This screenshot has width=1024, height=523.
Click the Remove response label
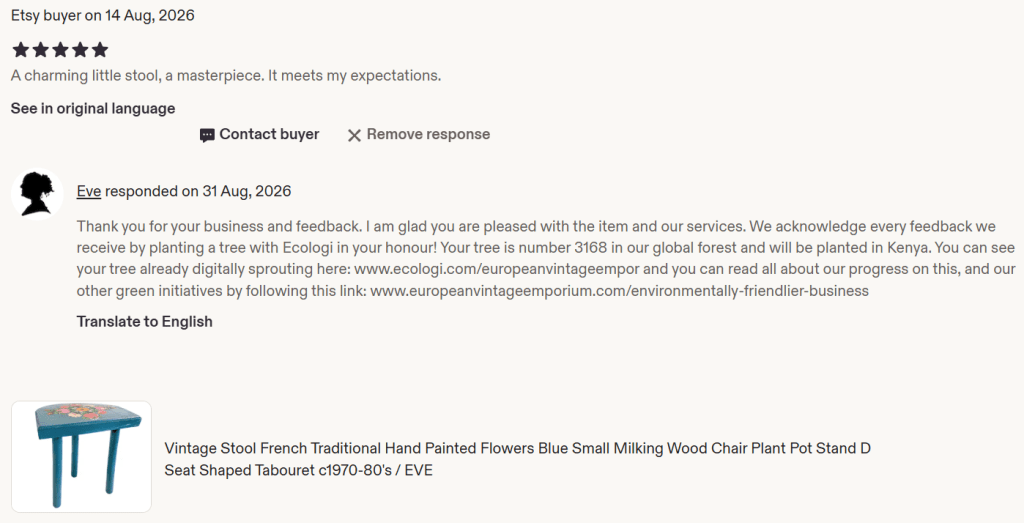click(428, 134)
